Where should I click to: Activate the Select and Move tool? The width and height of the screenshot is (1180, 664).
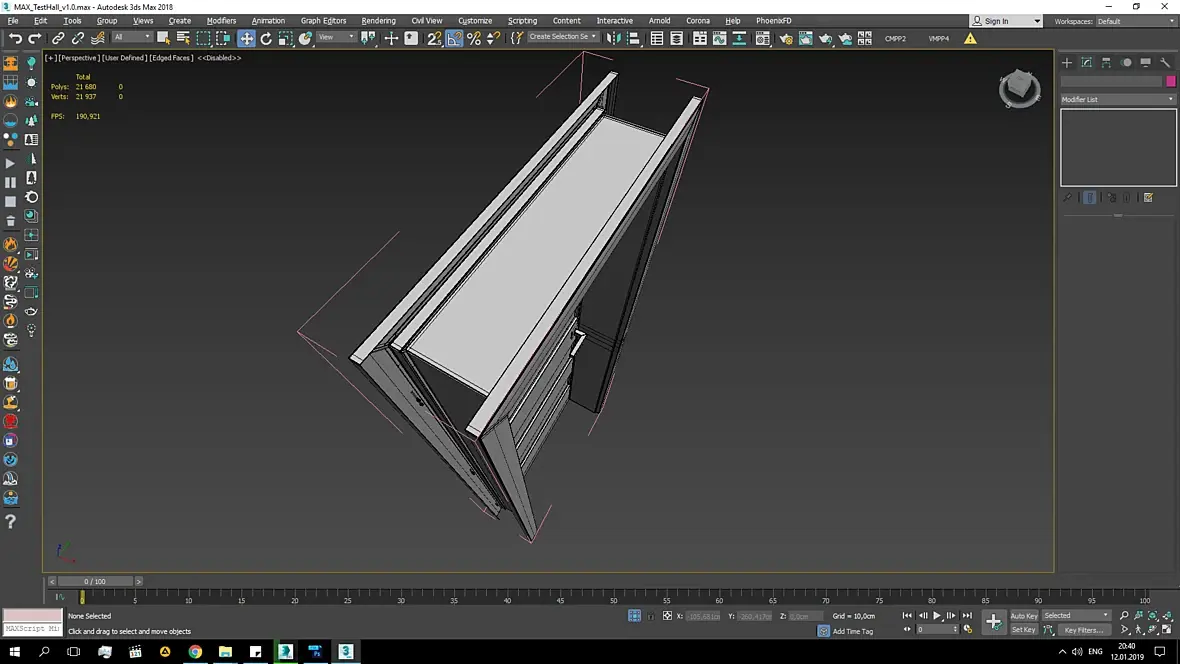pos(246,38)
